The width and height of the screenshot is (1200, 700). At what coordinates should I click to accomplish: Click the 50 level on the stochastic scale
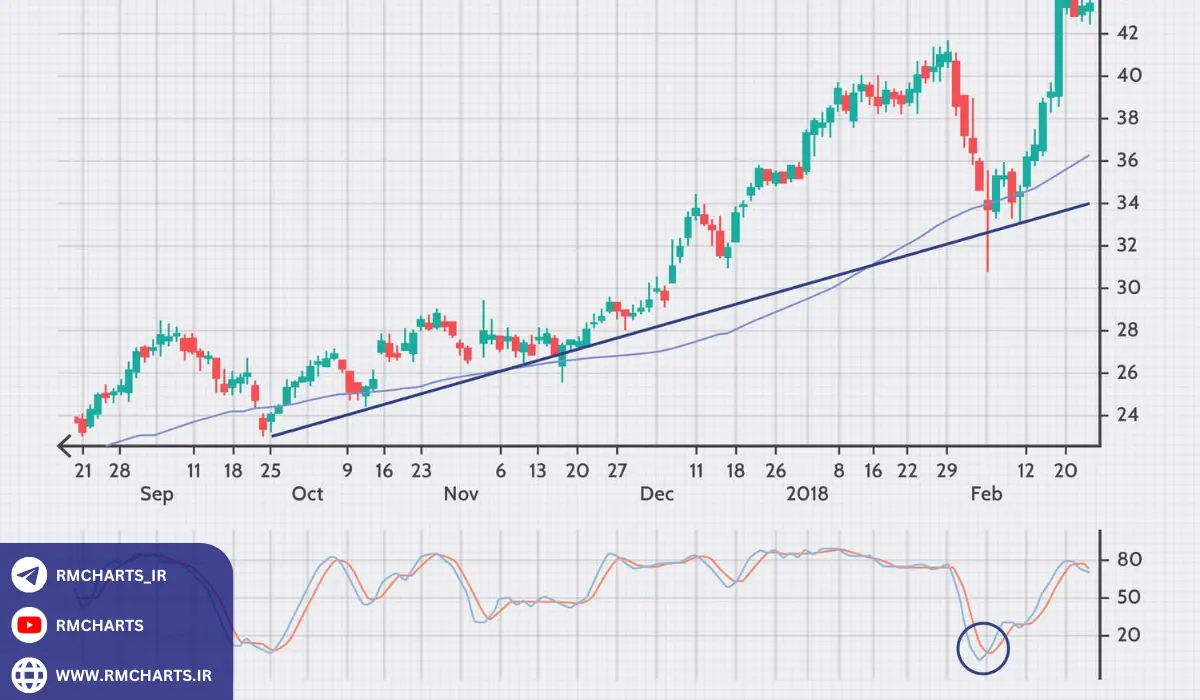point(1128,597)
